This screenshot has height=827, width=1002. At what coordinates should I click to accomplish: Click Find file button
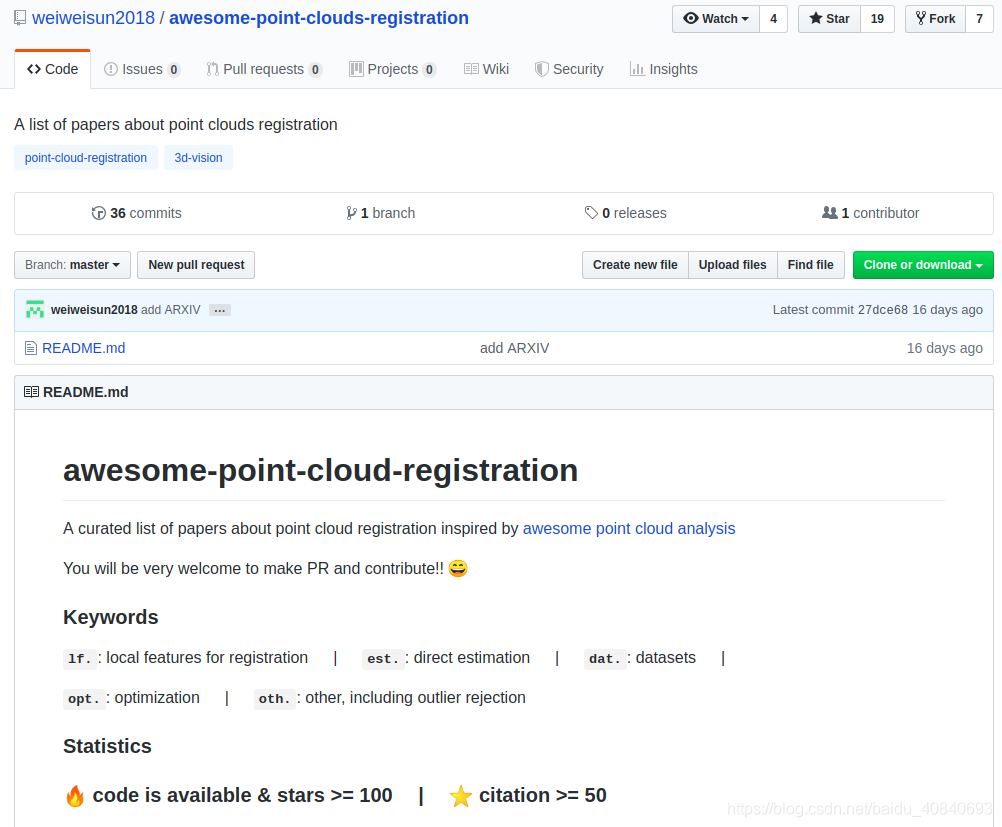810,265
